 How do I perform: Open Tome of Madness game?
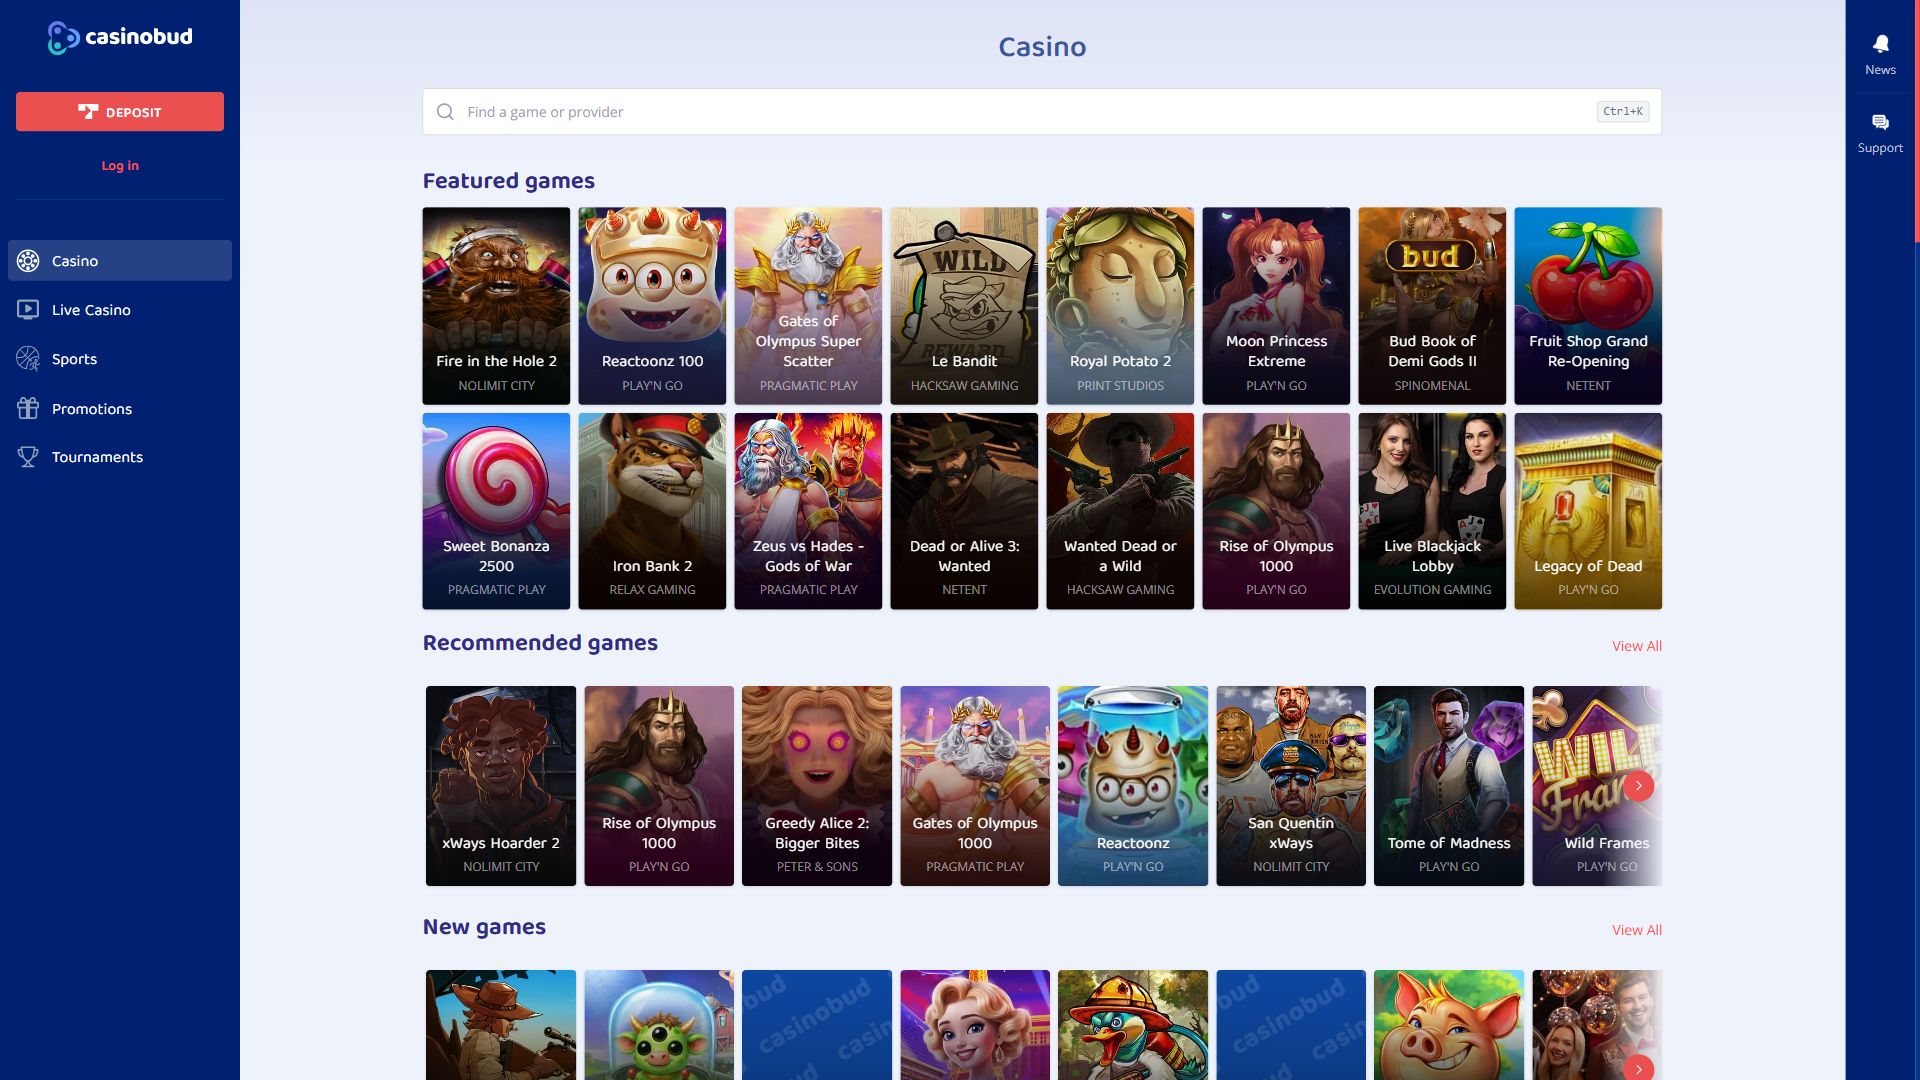pyautogui.click(x=1449, y=786)
